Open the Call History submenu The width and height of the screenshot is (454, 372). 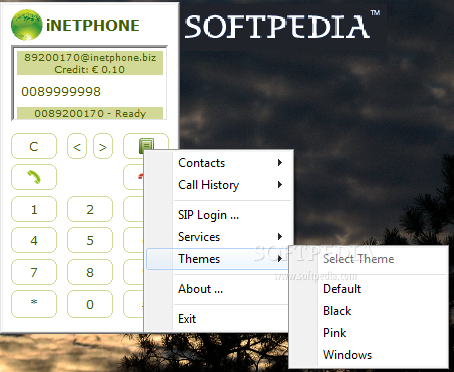click(x=219, y=185)
